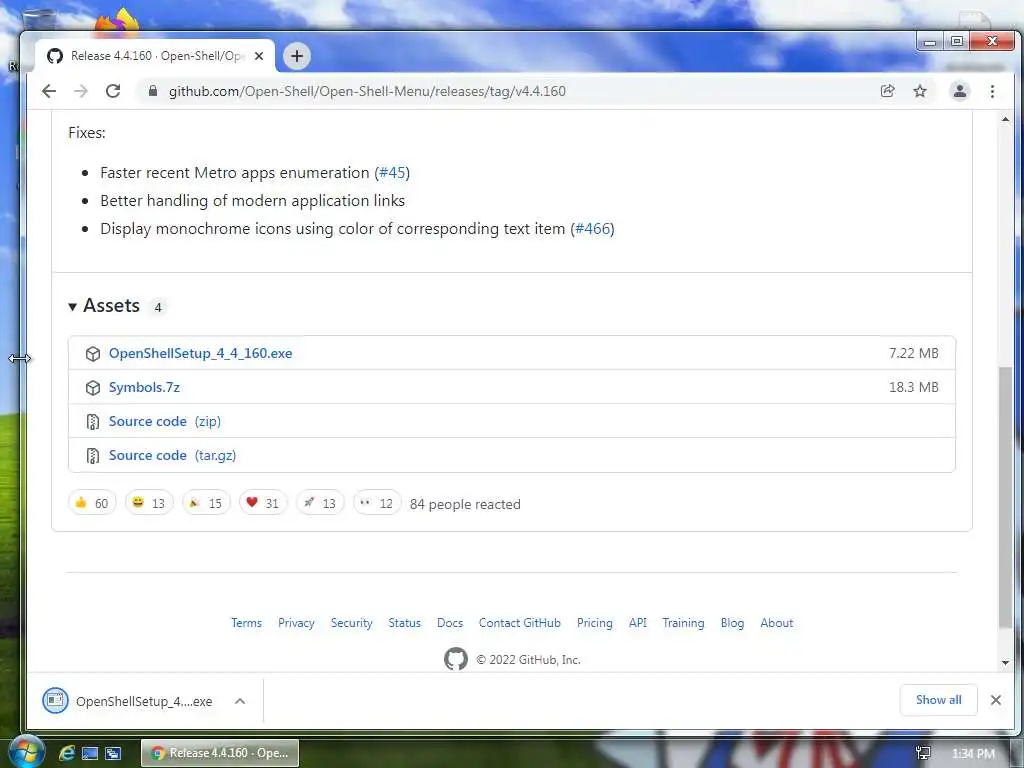Open issue link #45
The width and height of the screenshot is (1024, 768).
pyautogui.click(x=392, y=173)
